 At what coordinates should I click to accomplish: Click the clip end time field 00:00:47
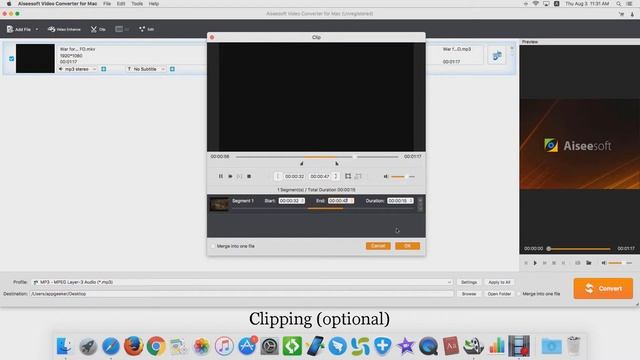click(320, 176)
